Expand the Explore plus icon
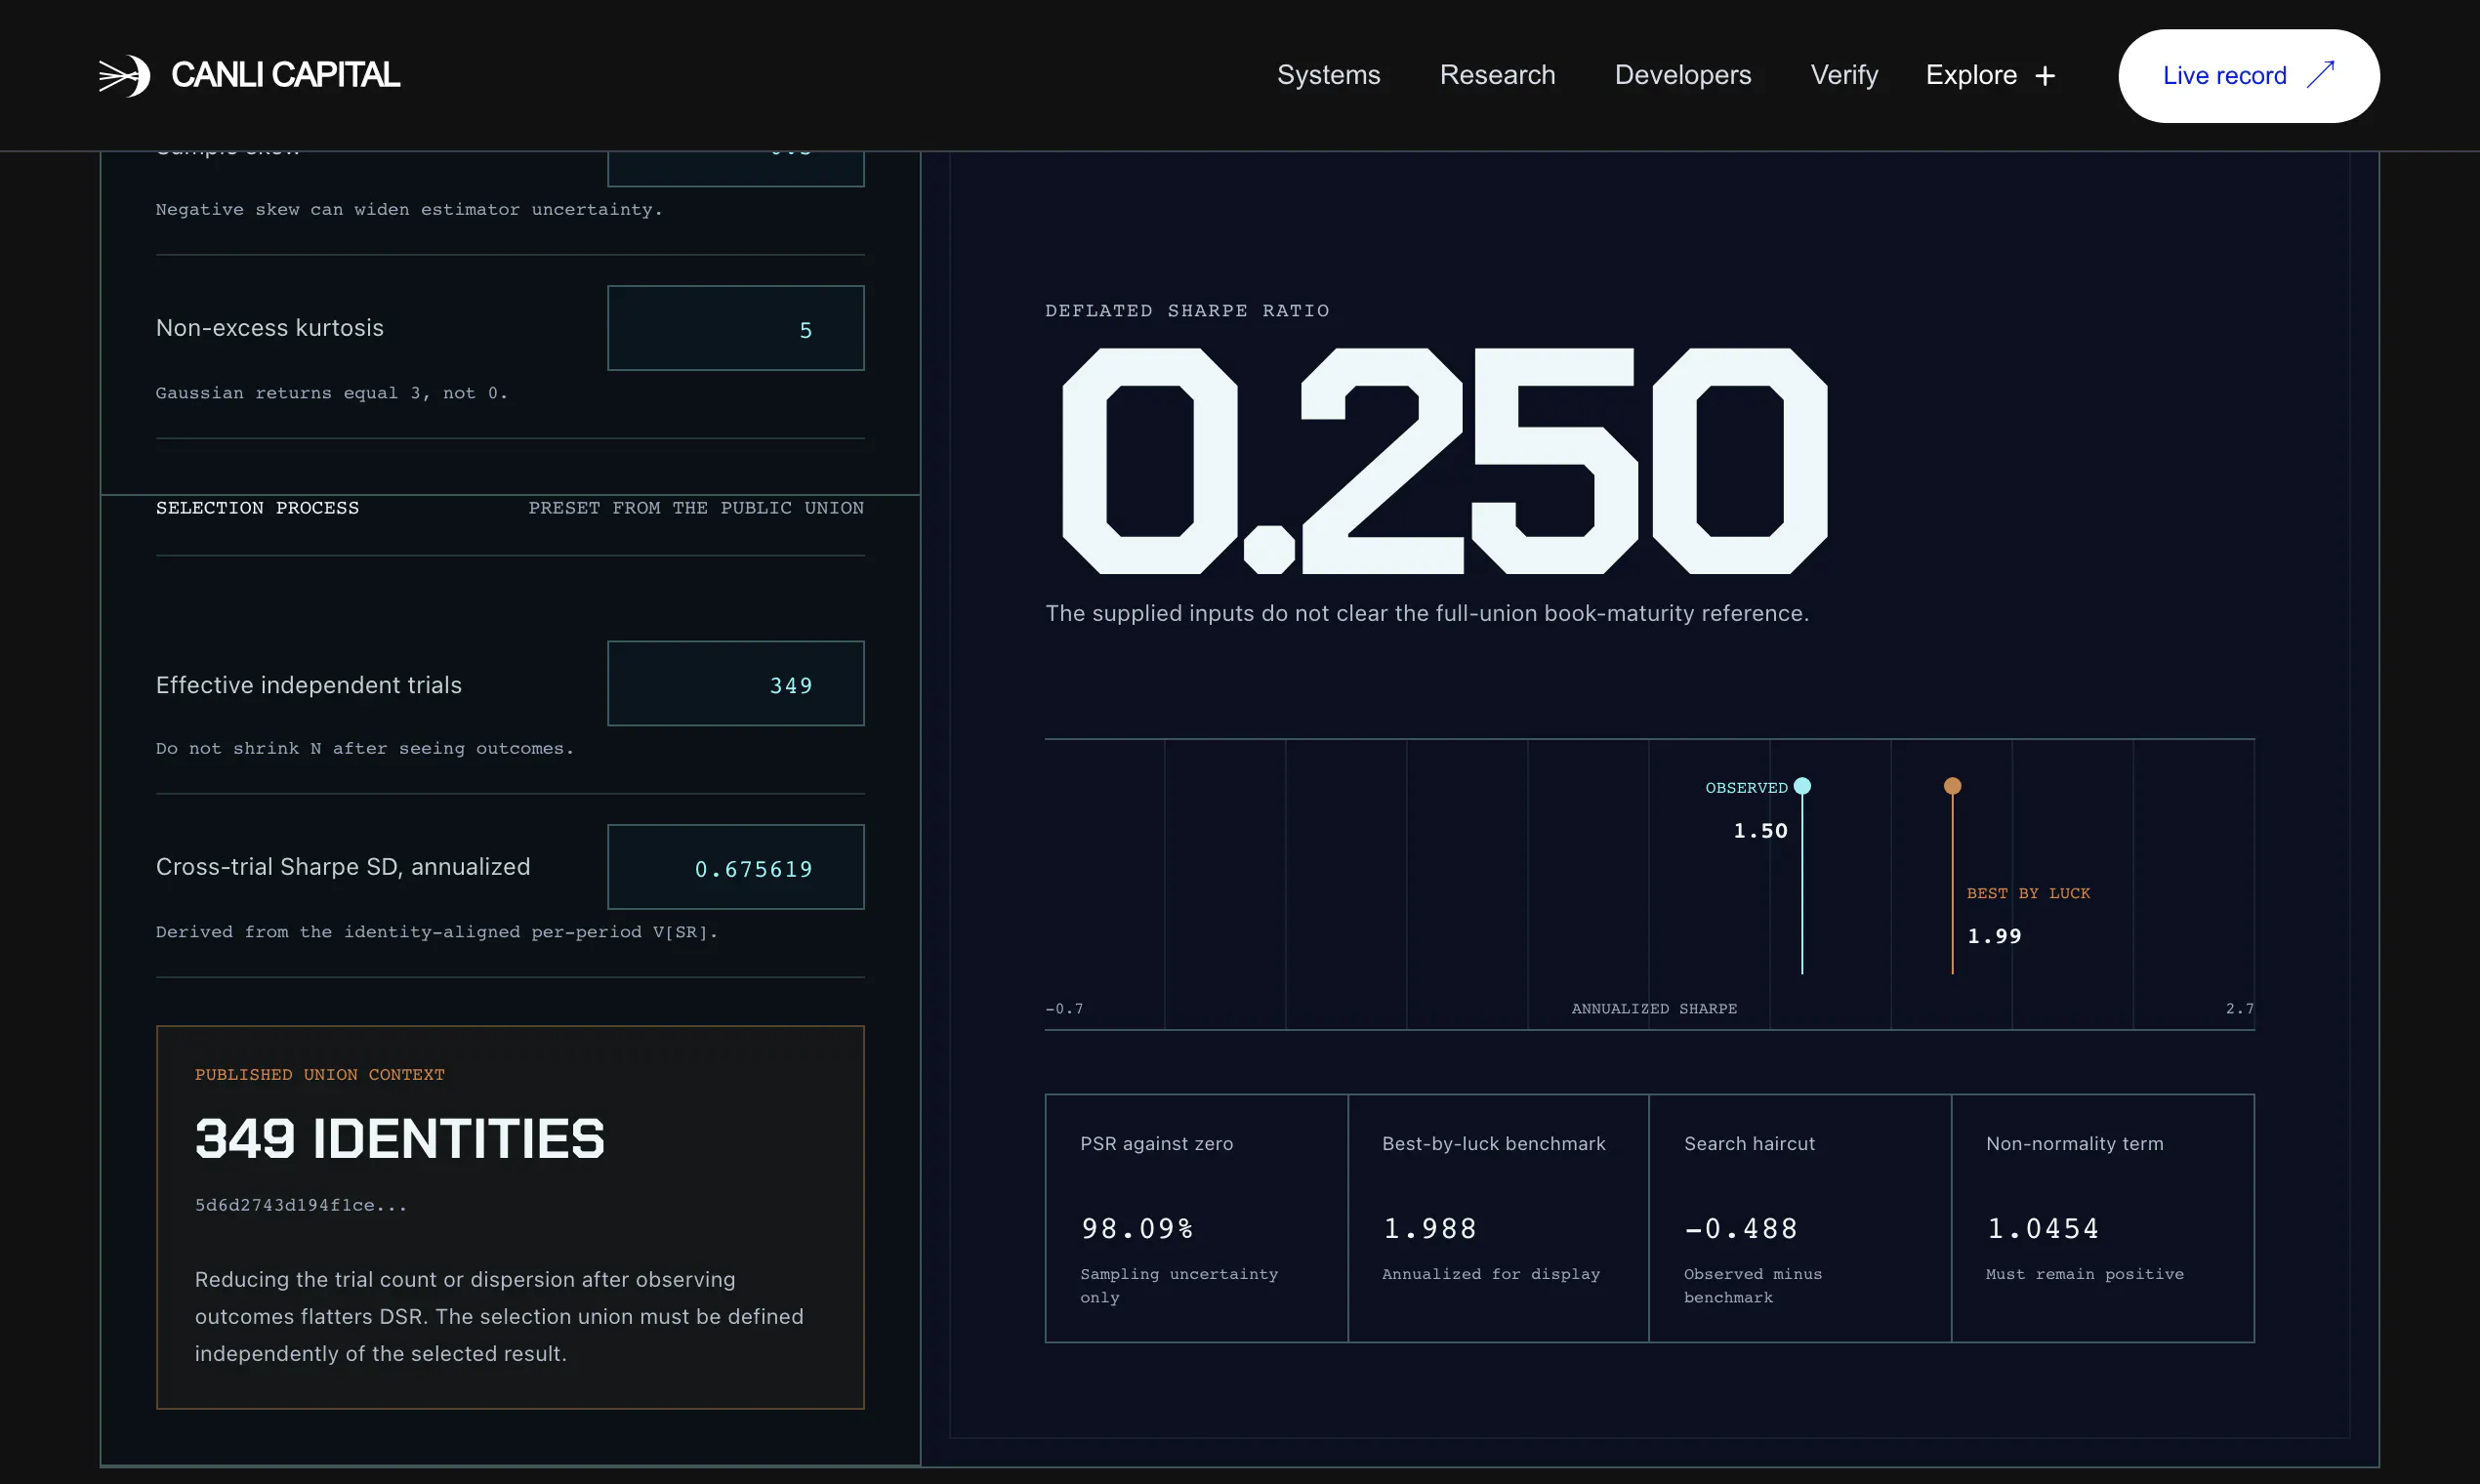 click(2045, 76)
